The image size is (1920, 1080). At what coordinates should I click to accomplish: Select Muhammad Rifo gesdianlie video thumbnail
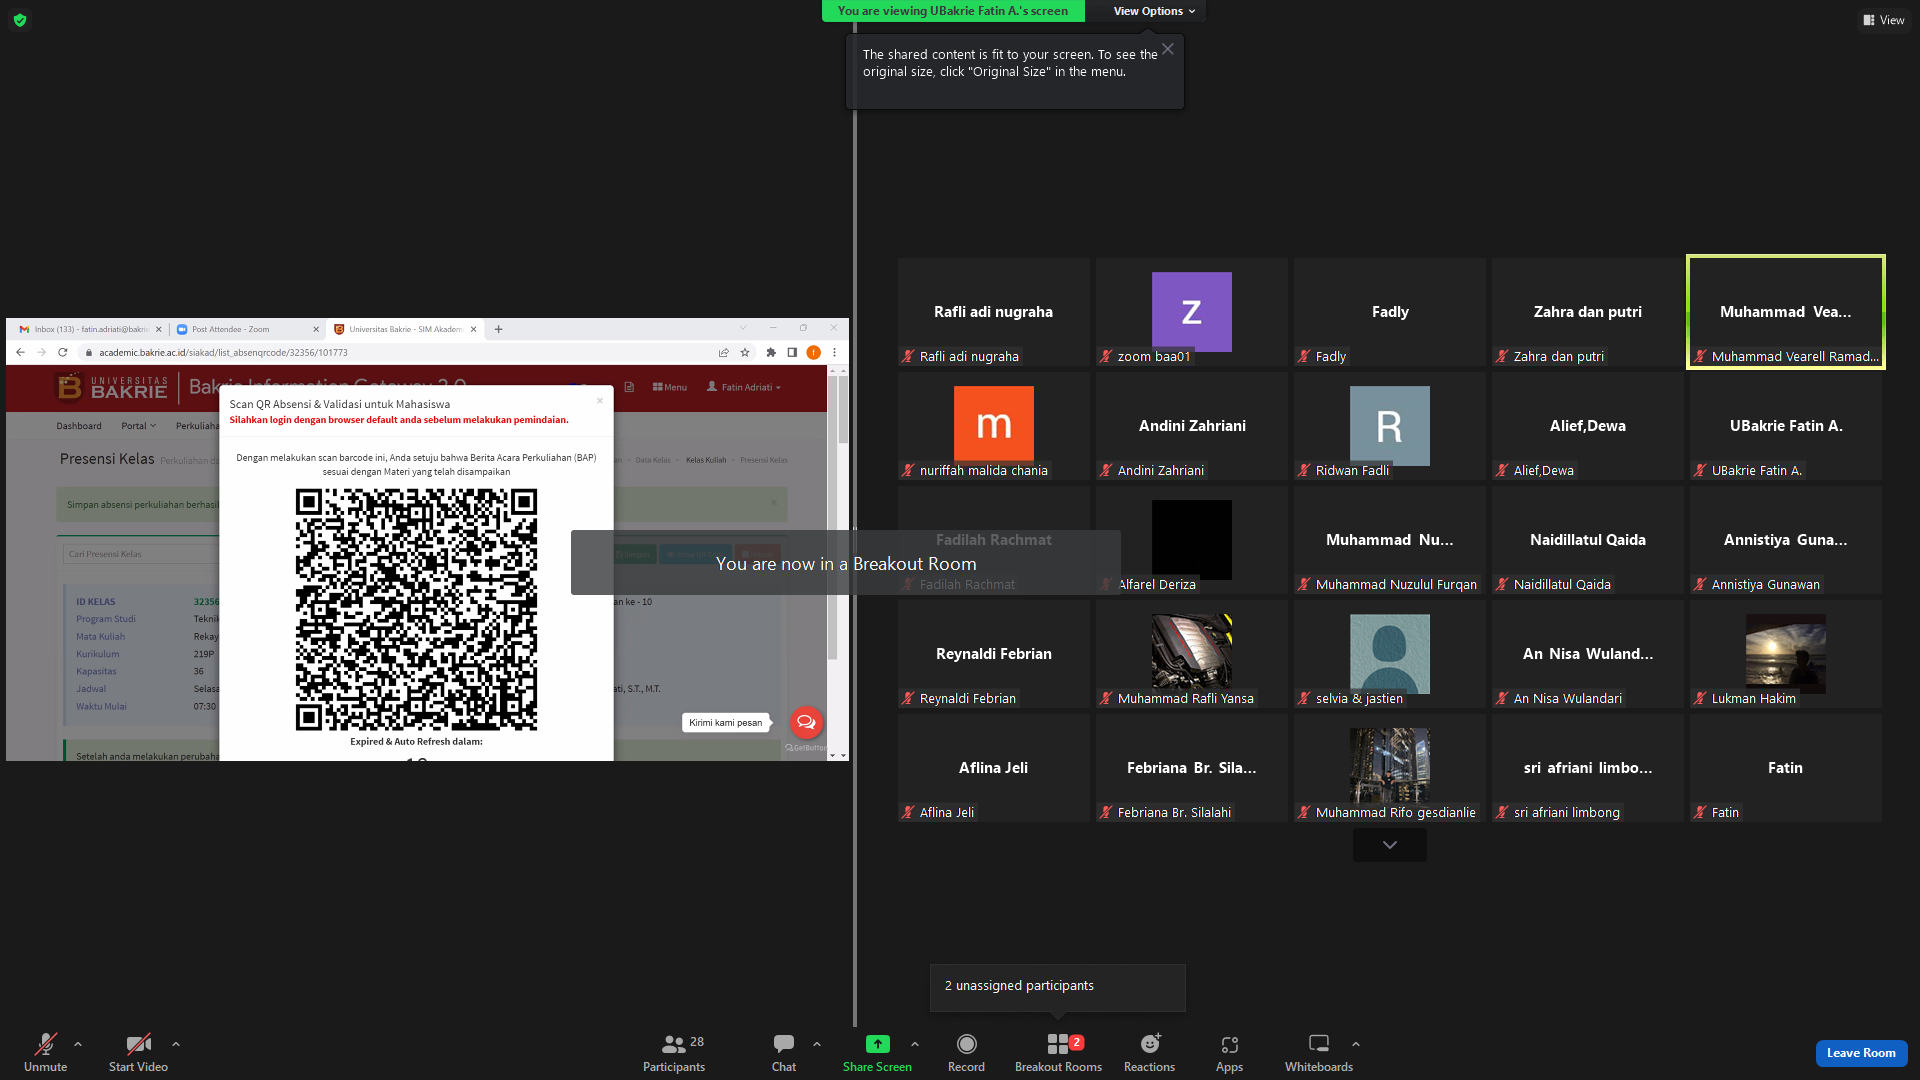1390,766
